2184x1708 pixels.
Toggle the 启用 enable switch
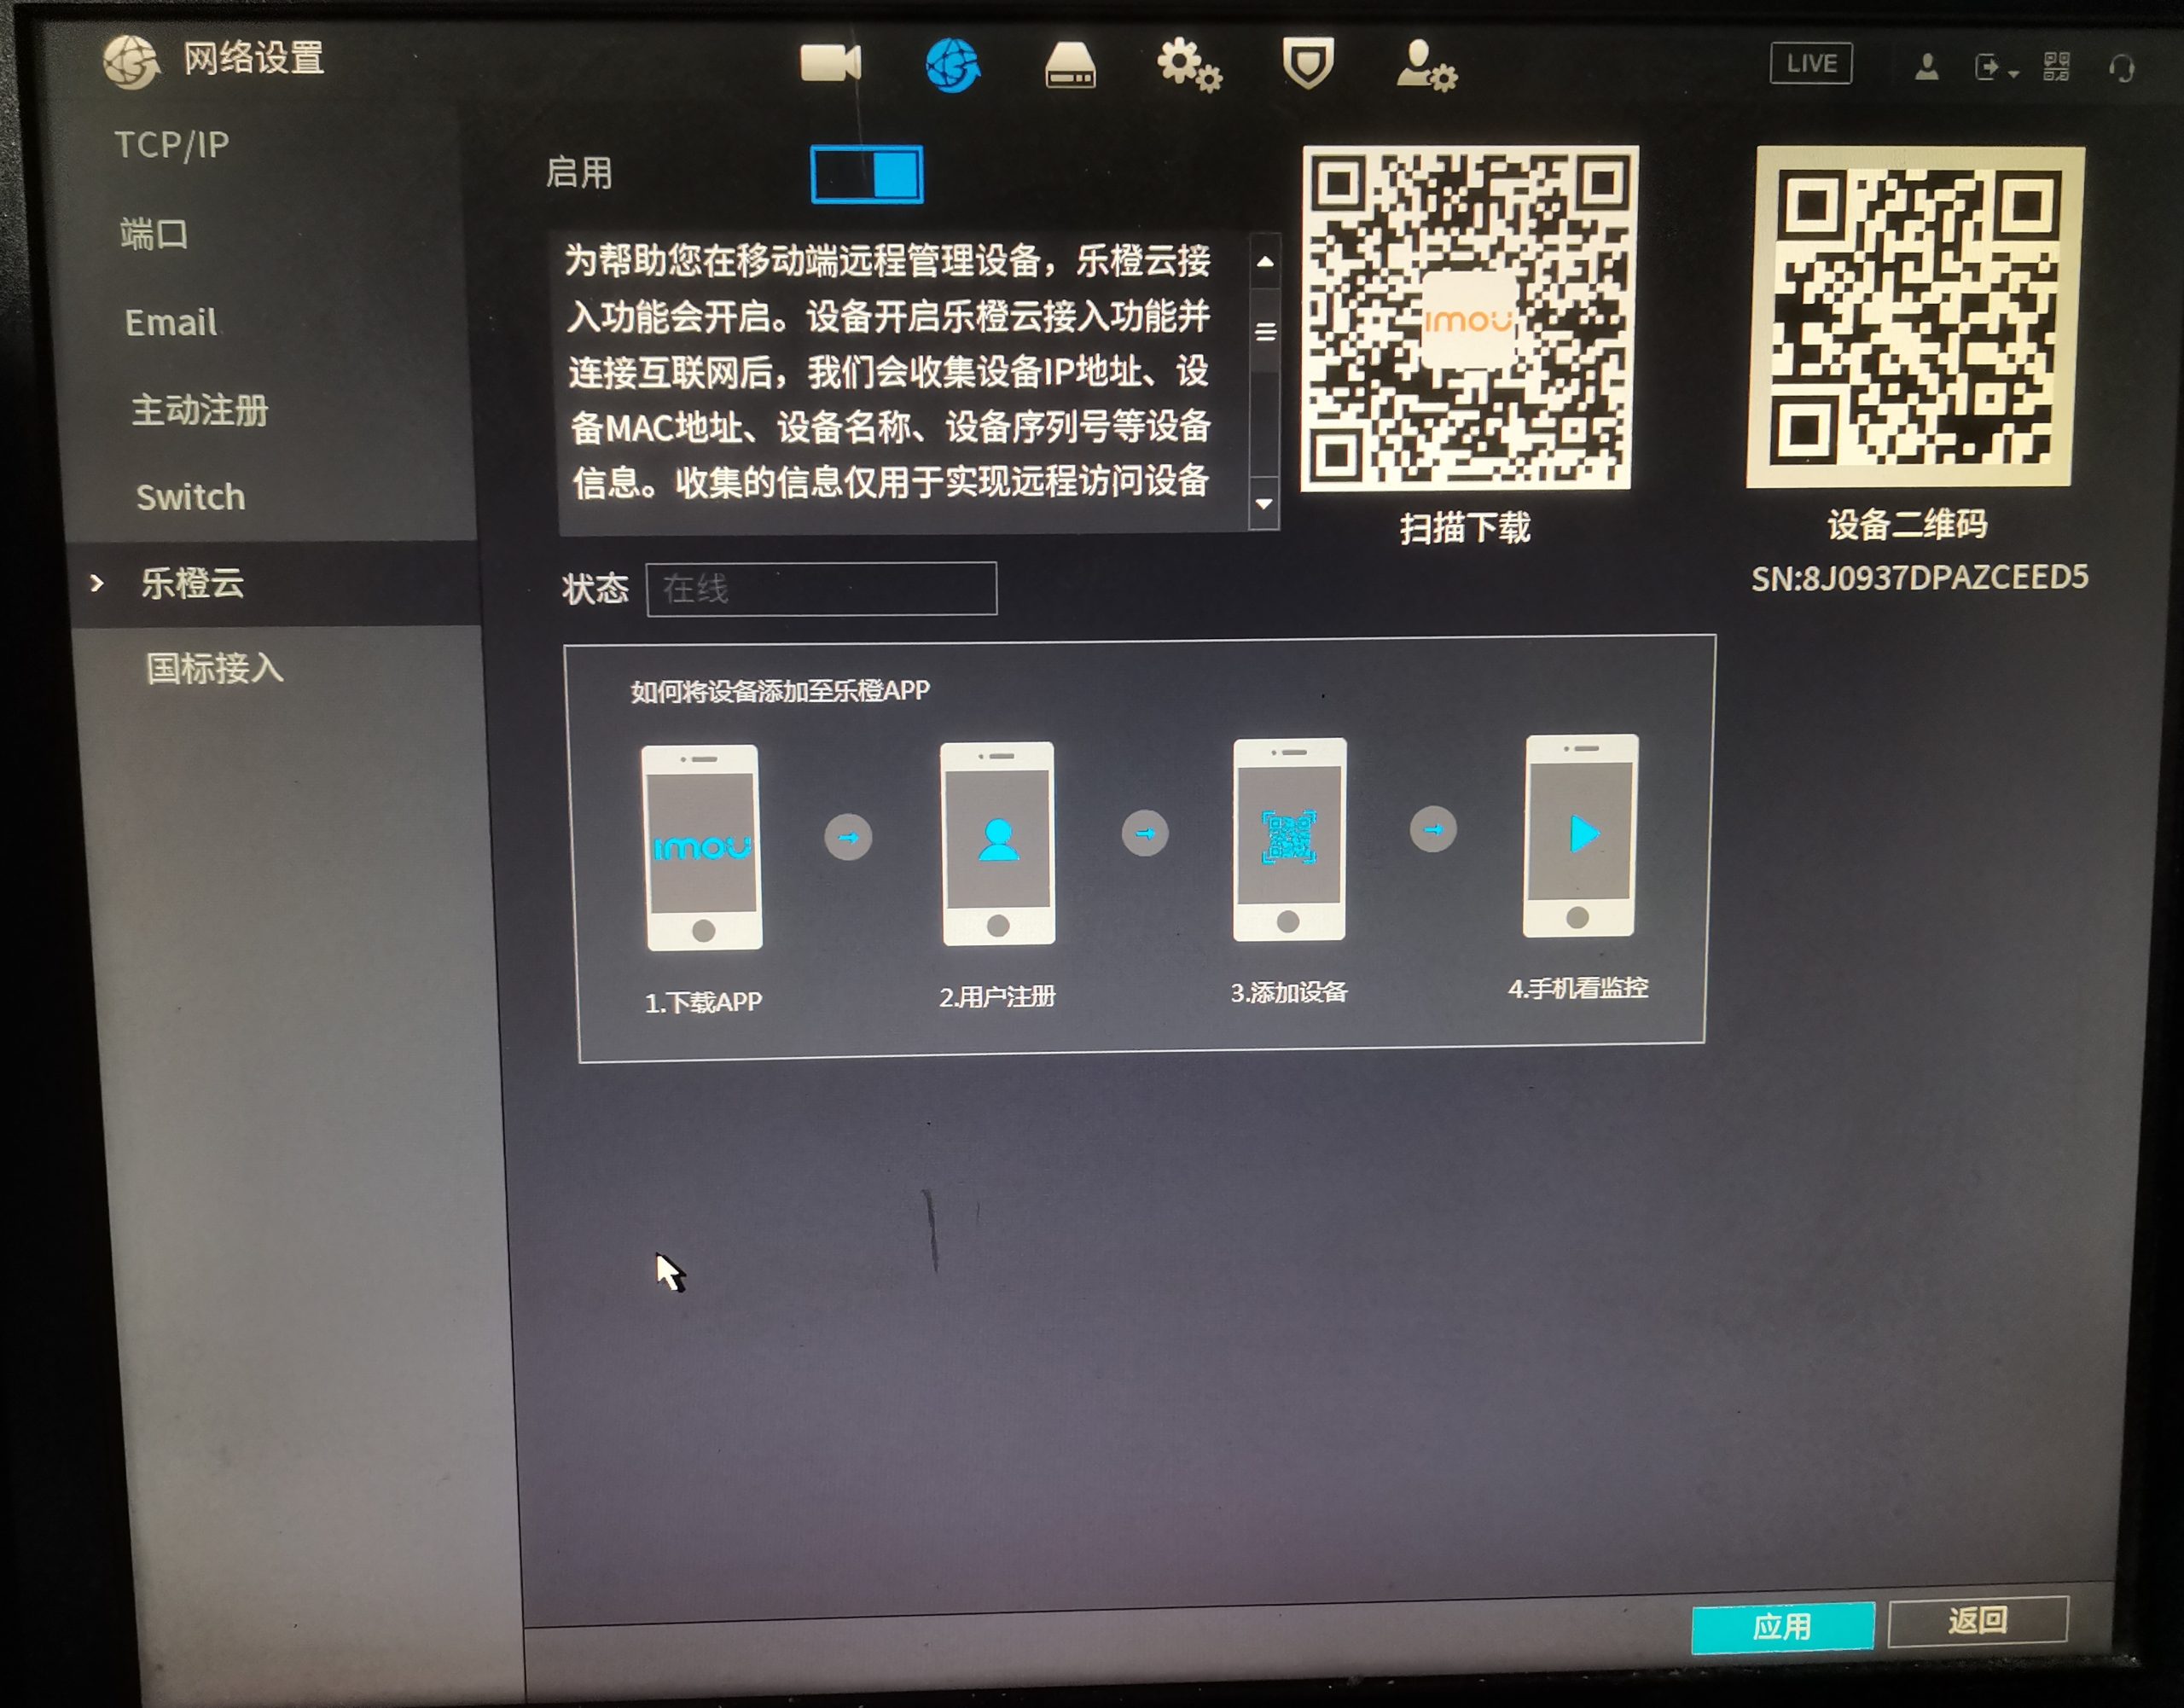[867, 174]
